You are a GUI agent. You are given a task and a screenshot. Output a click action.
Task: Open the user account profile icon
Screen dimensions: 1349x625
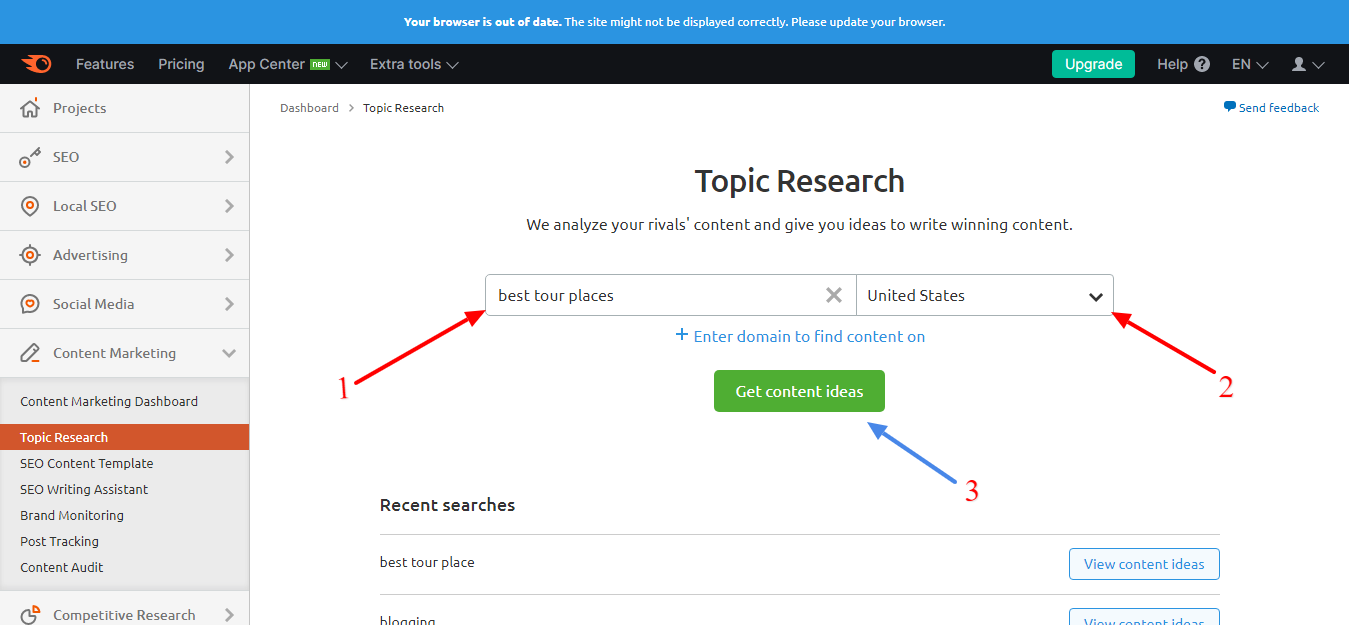click(1299, 64)
